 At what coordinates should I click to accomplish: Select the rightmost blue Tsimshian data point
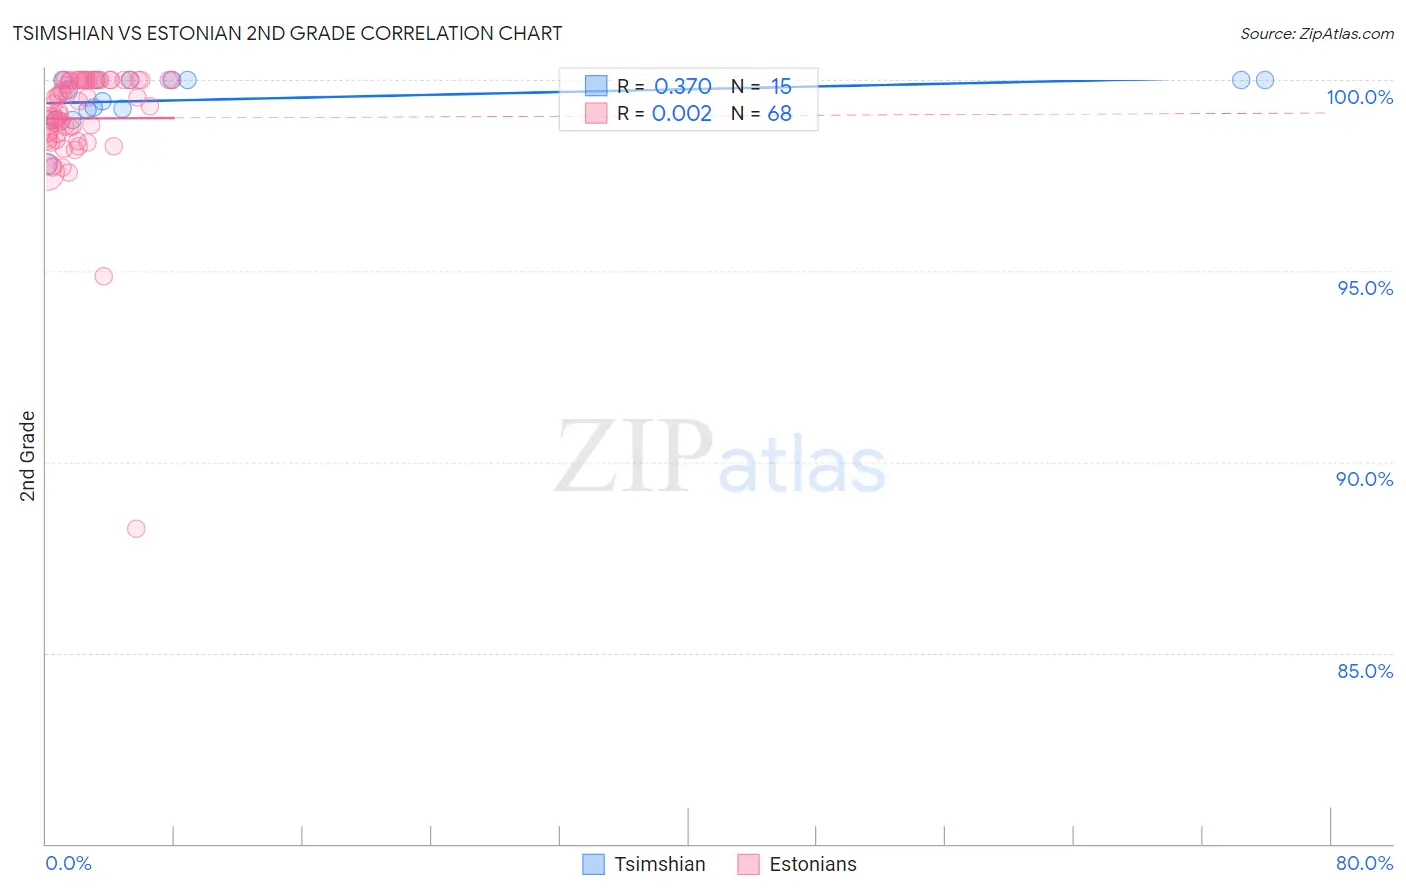(x=1265, y=80)
